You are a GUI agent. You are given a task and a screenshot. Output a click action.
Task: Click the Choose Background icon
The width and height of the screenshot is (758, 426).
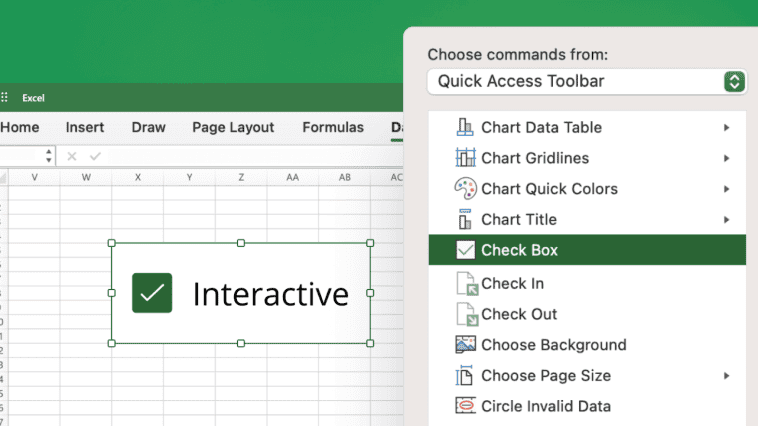(x=465, y=345)
